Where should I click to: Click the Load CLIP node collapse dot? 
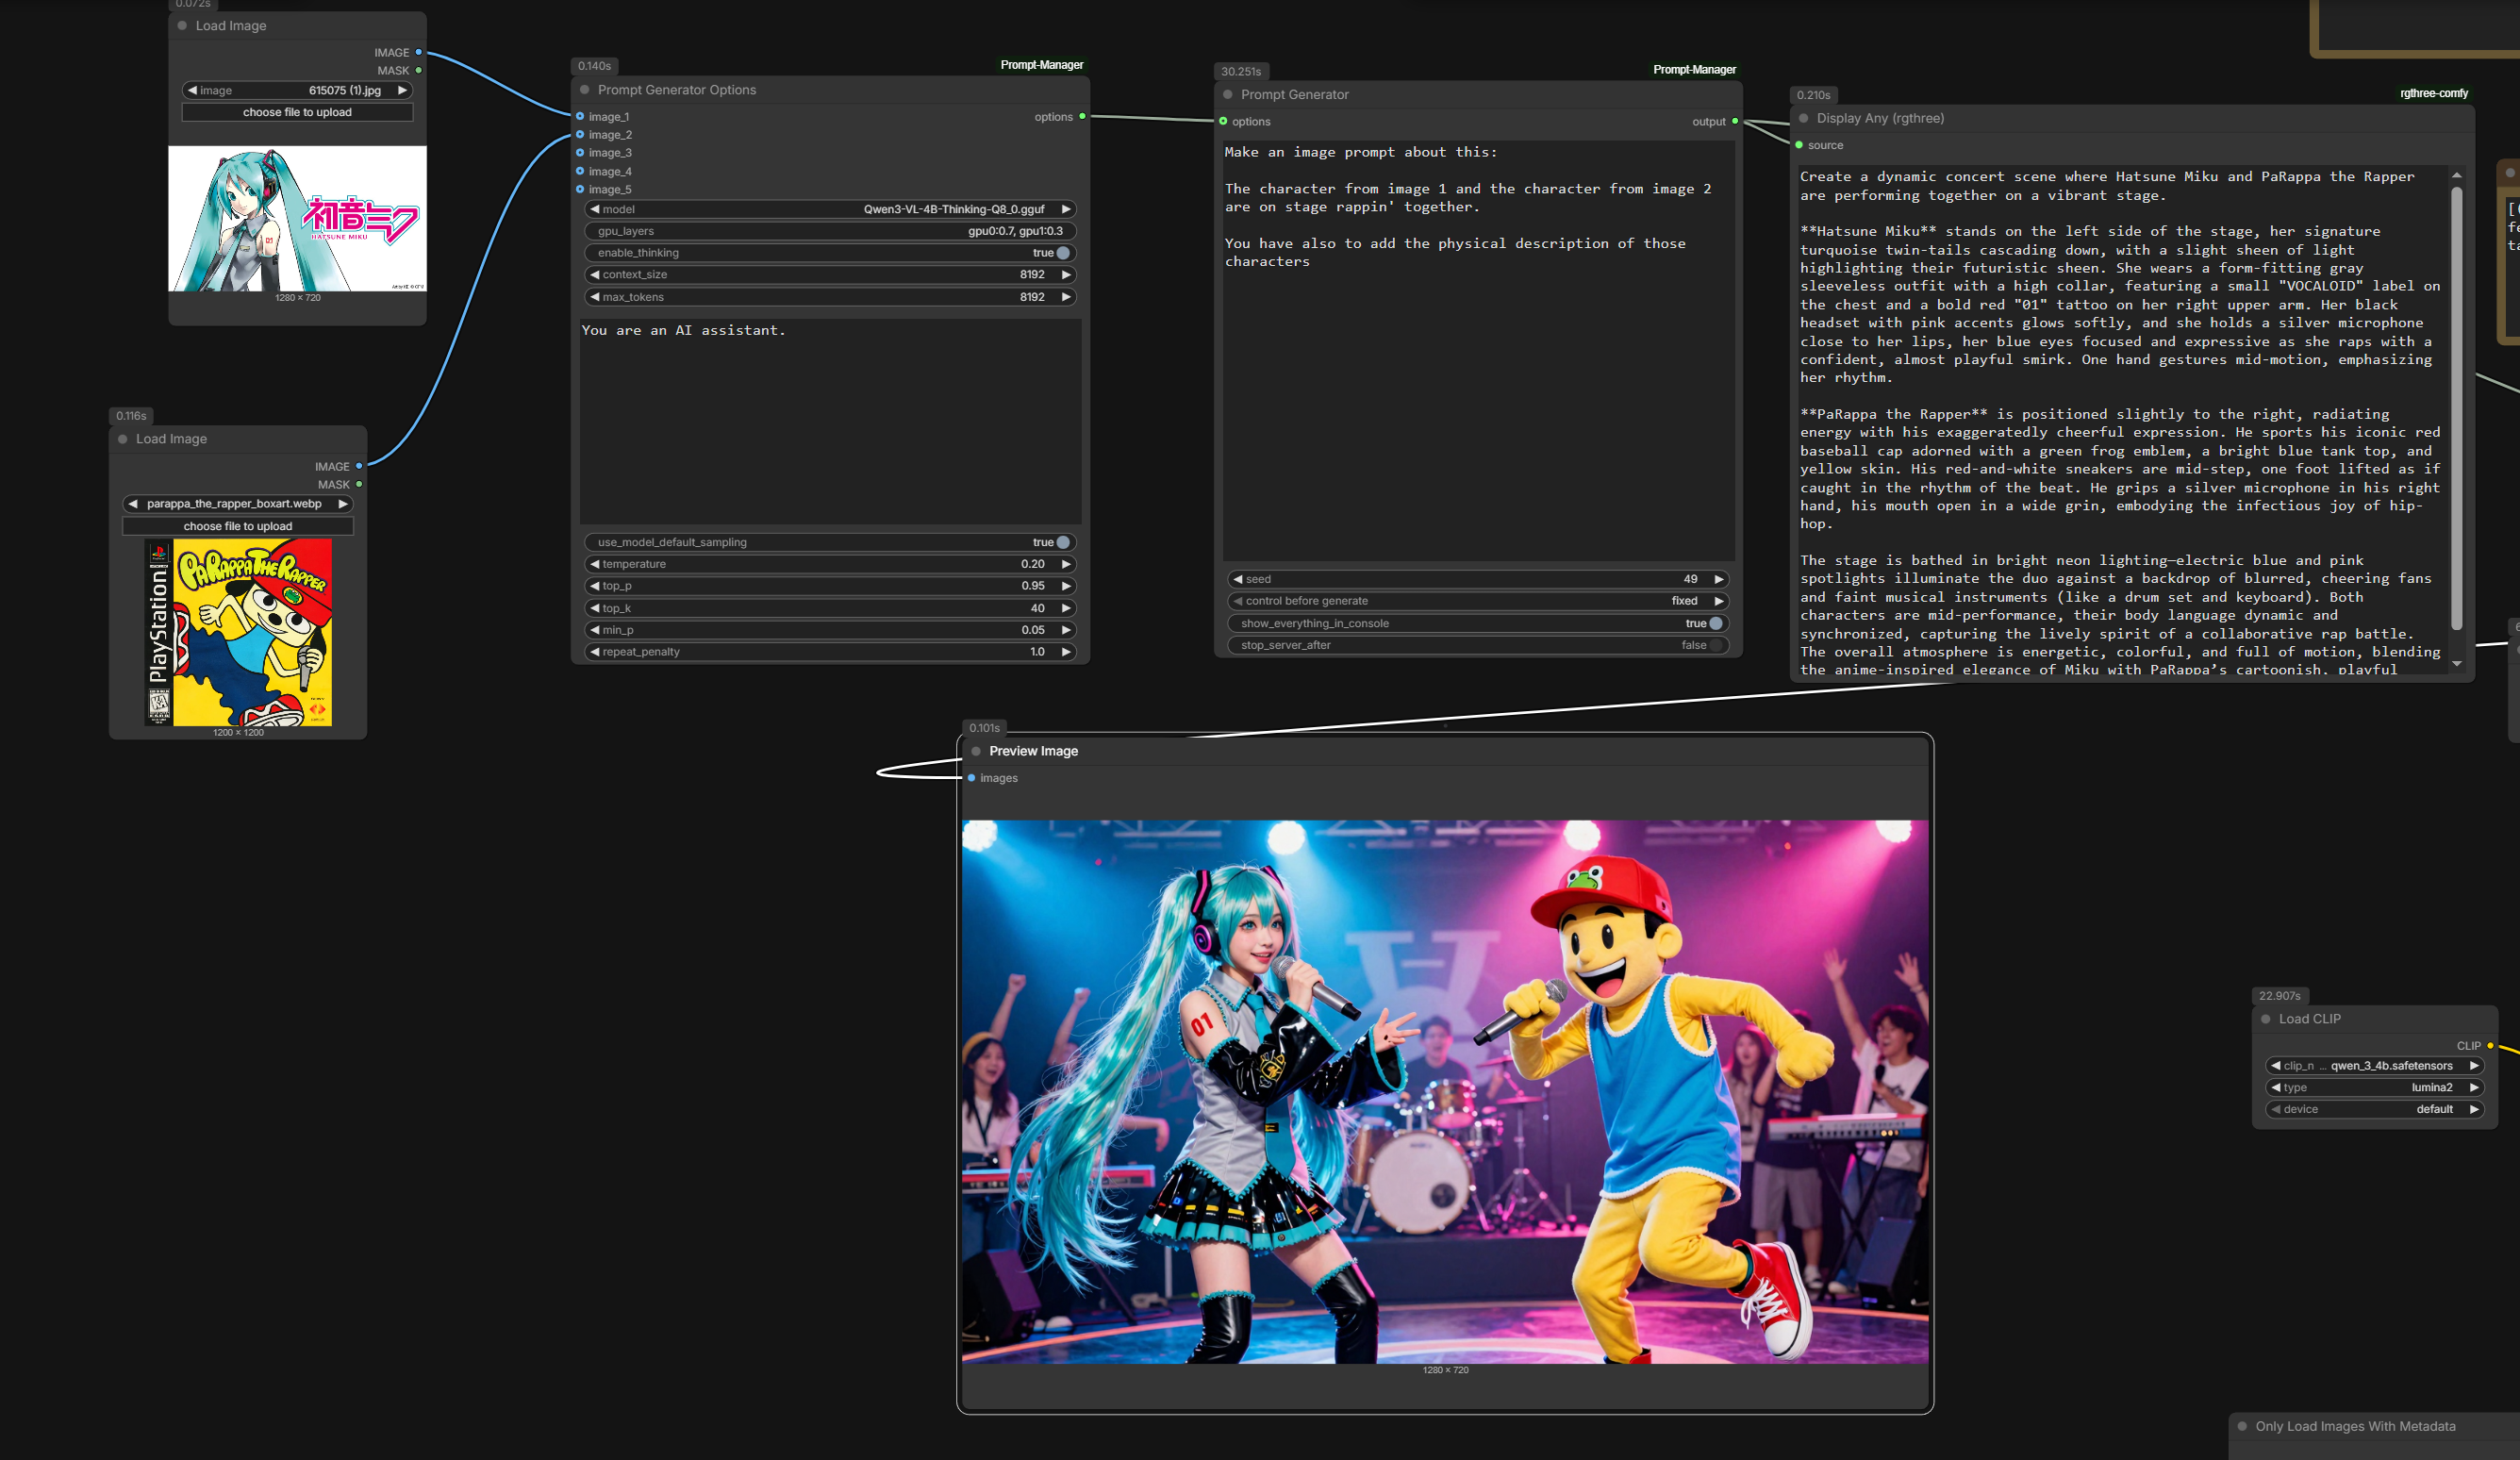(x=2266, y=1019)
